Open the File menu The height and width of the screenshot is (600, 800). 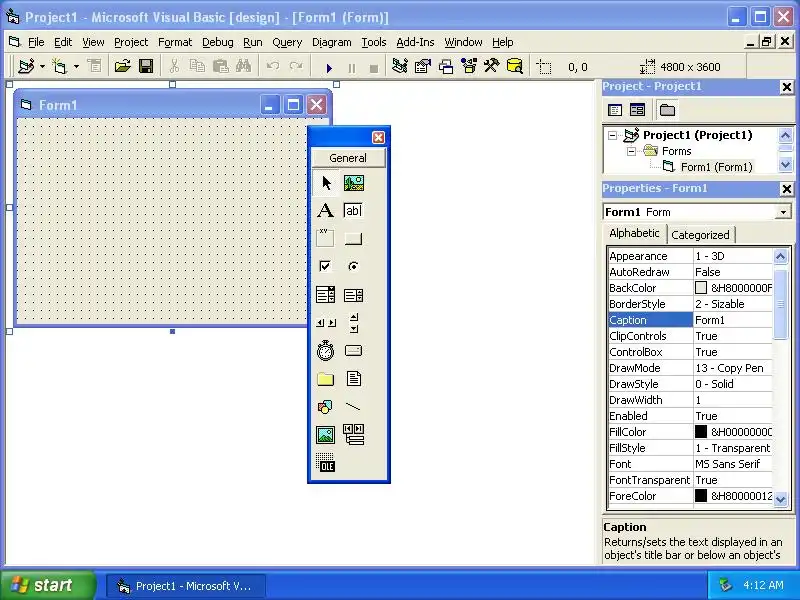click(36, 42)
